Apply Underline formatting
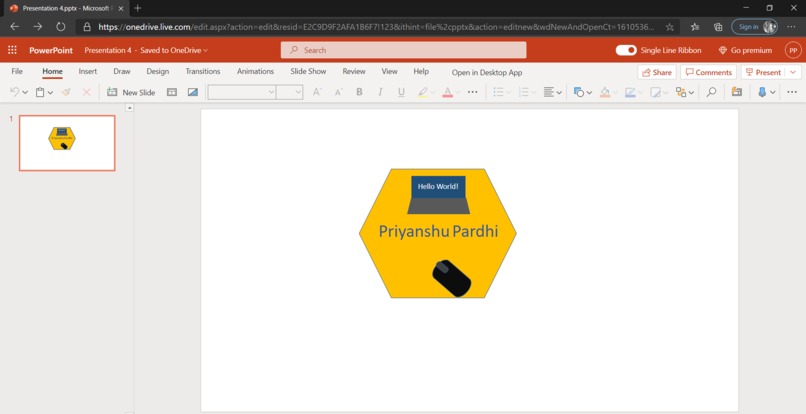 pos(401,92)
